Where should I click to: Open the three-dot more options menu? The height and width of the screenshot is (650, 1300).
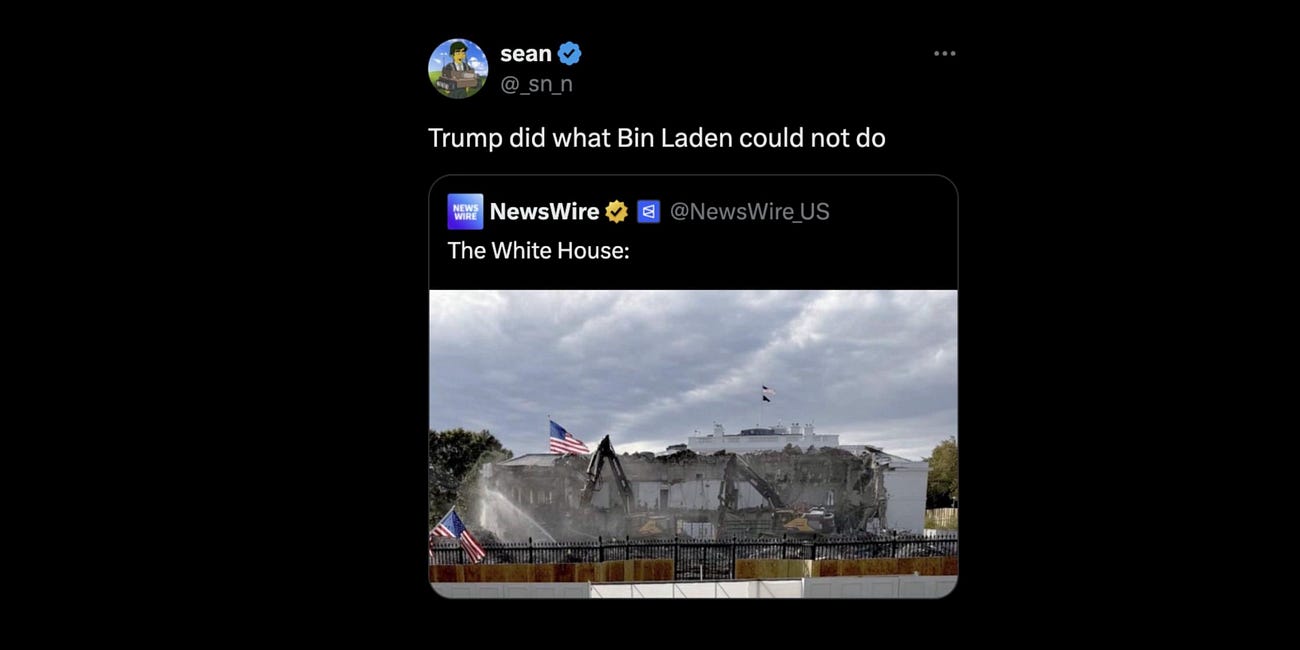click(944, 53)
